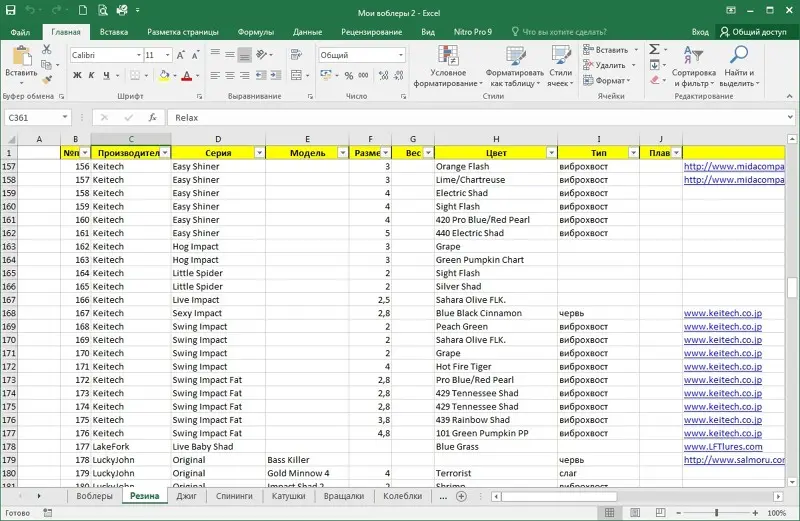Decrease indent icon
This screenshot has width=800, height=521.
(261, 76)
